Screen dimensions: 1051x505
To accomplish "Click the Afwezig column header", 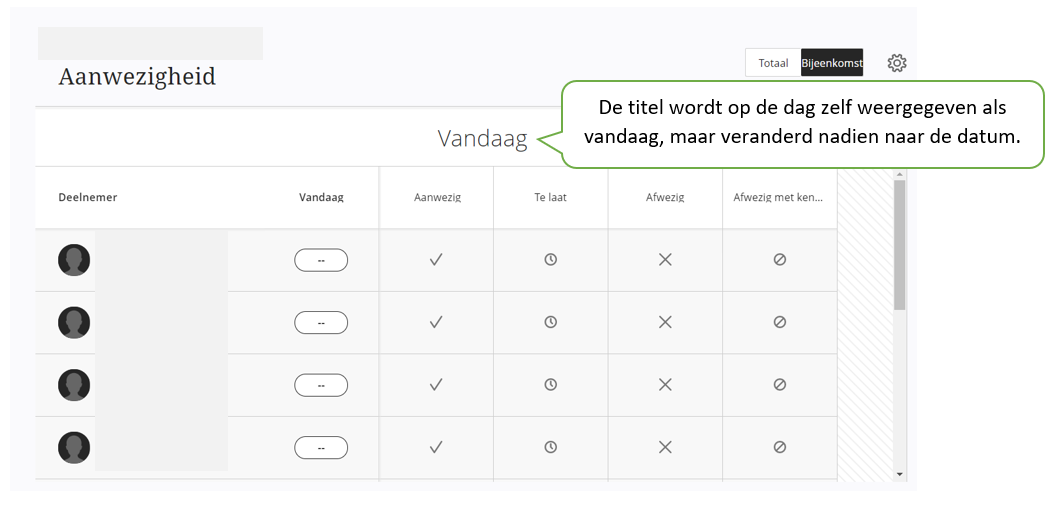I will [665, 198].
